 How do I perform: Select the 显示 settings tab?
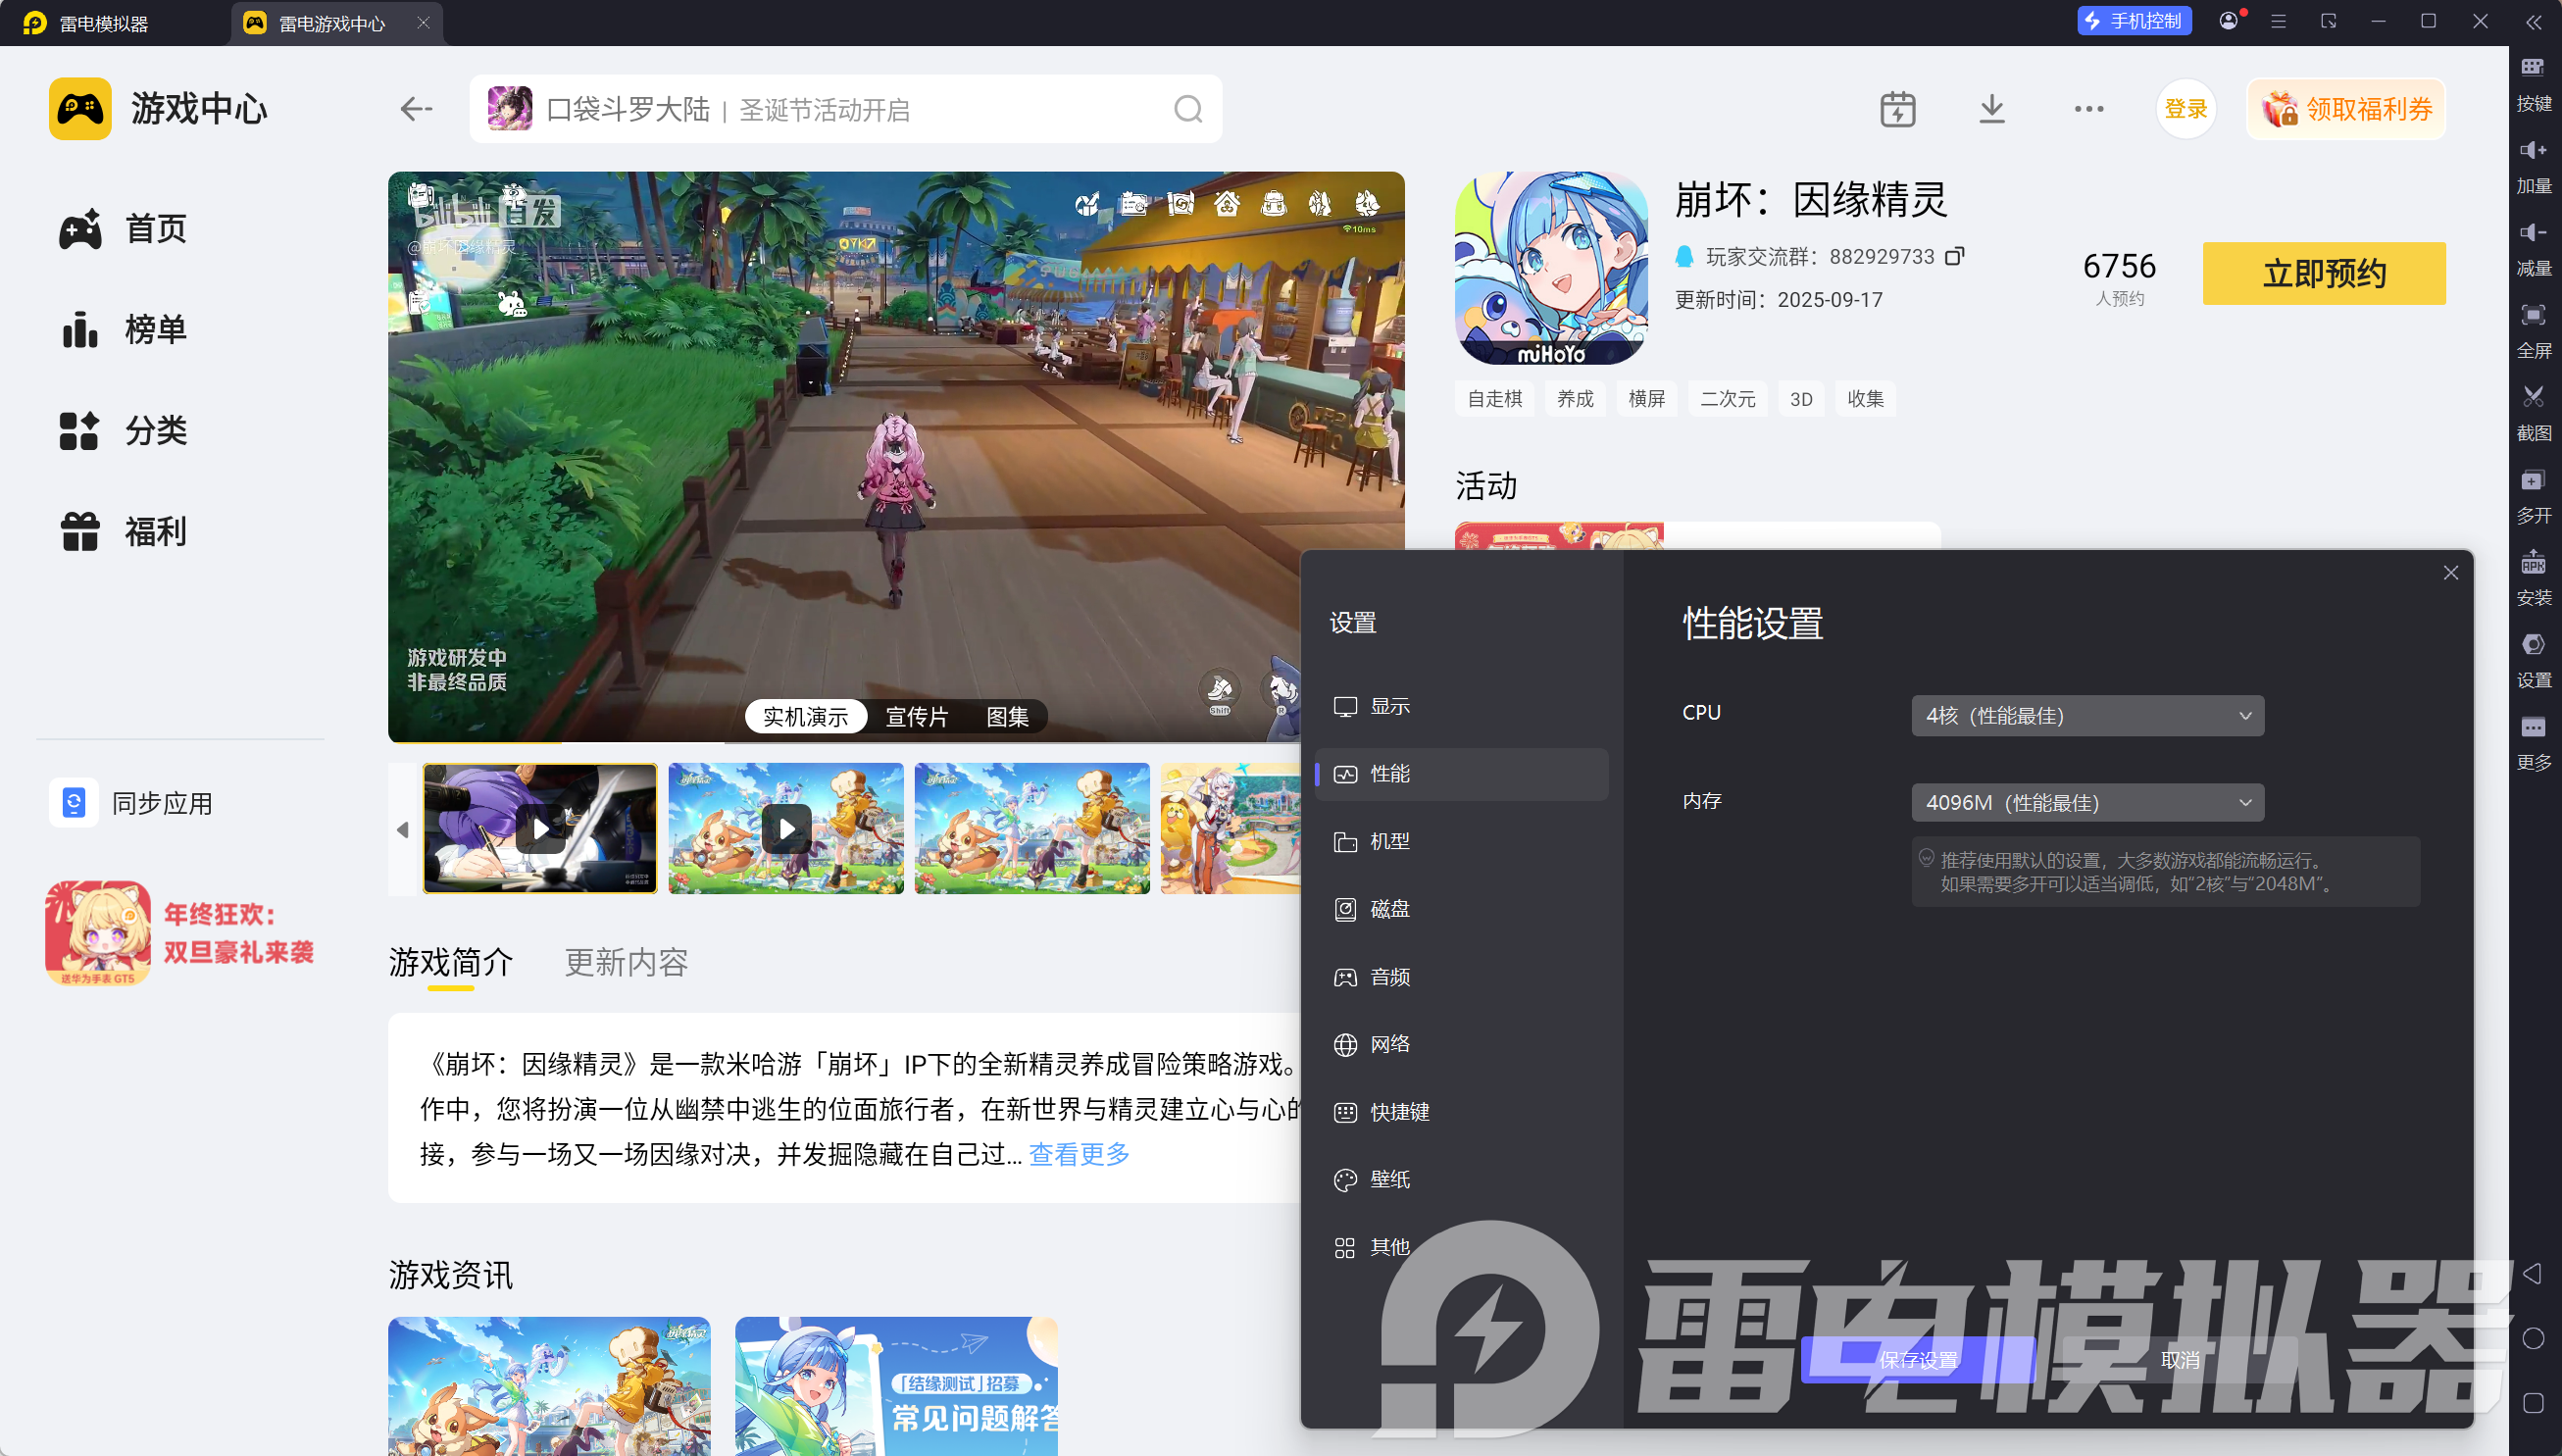pyautogui.click(x=1389, y=706)
